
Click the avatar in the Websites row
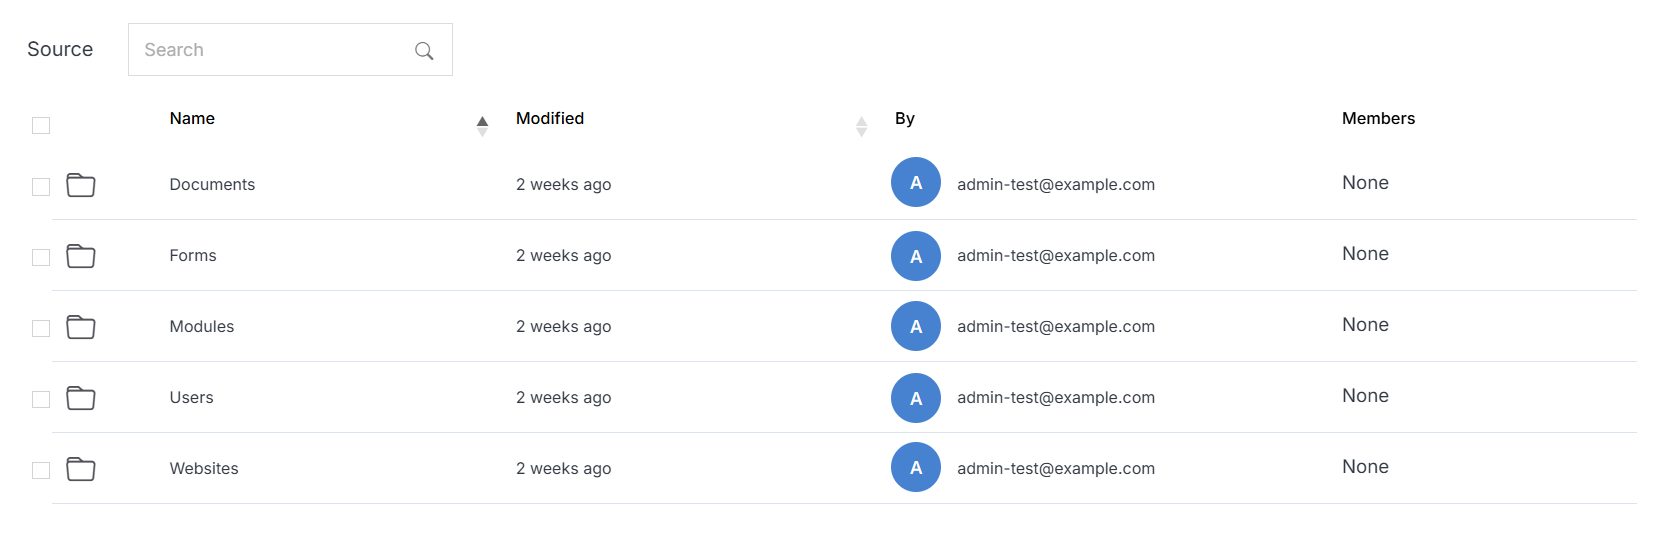pos(916,467)
